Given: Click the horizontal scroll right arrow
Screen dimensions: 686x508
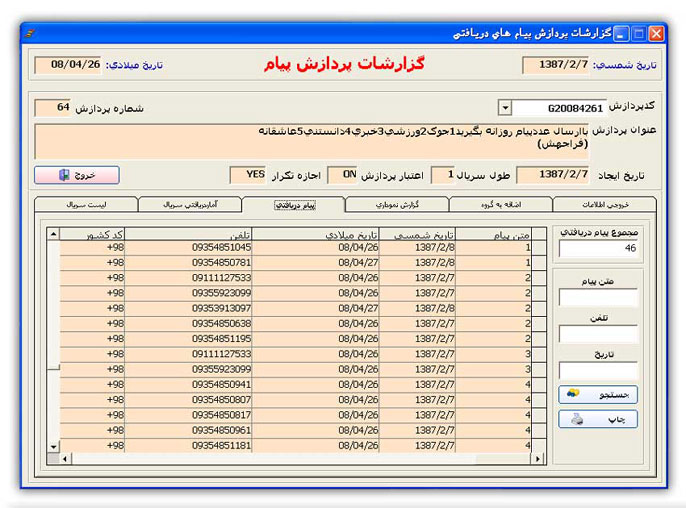Looking at the screenshot, I should click(x=538, y=459).
